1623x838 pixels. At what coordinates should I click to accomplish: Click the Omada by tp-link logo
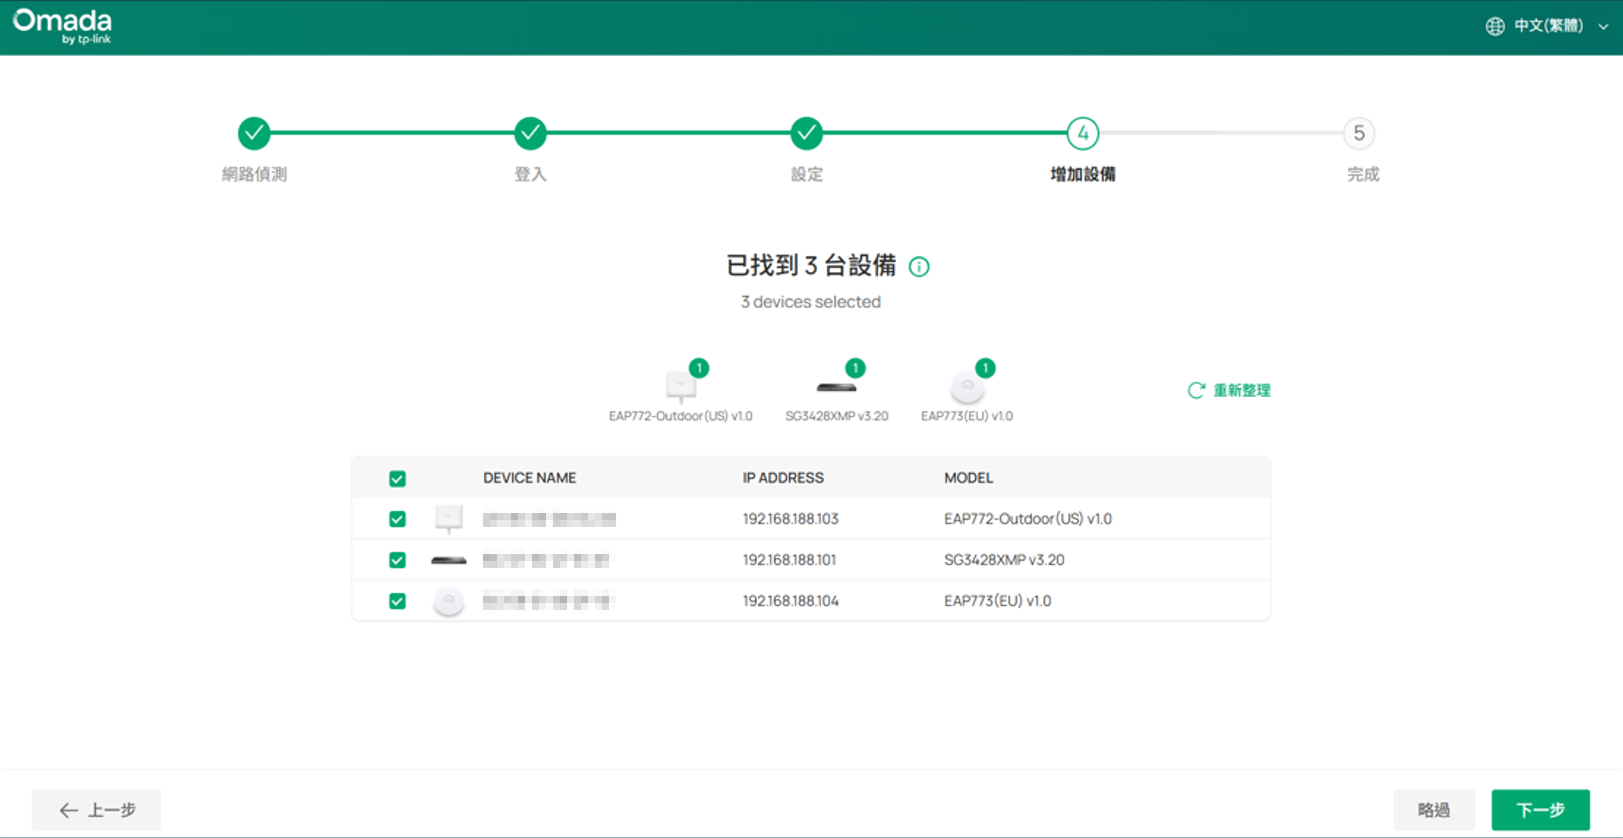[62, 26]
